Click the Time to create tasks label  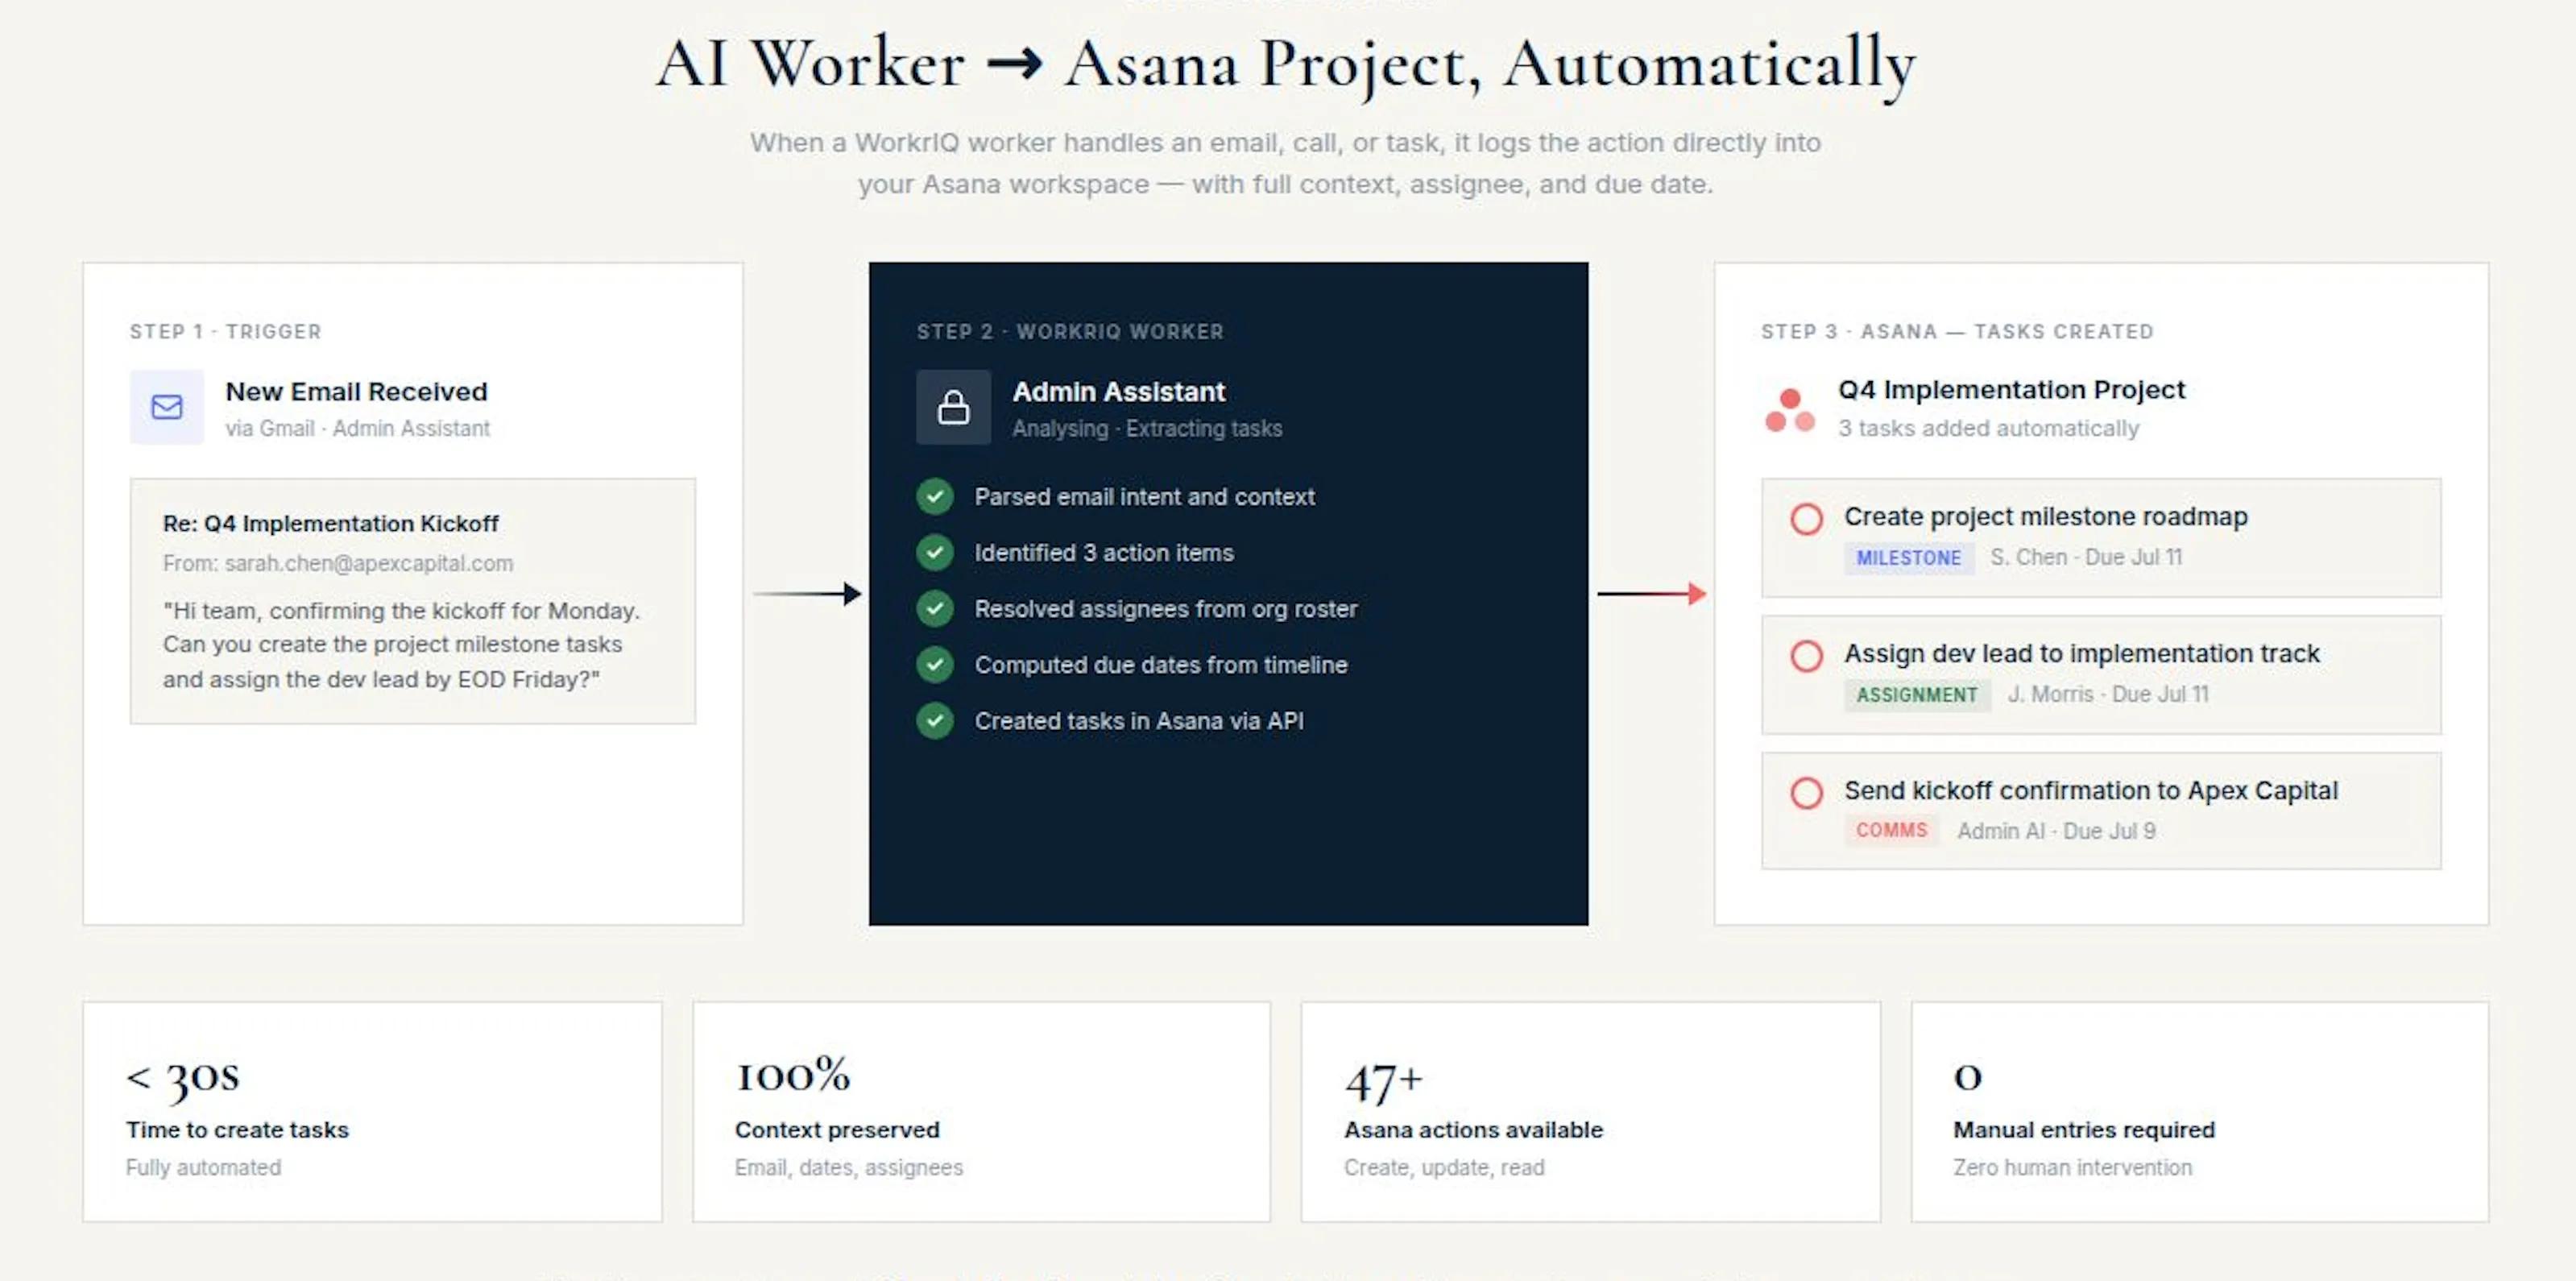tap(237, 1130)
